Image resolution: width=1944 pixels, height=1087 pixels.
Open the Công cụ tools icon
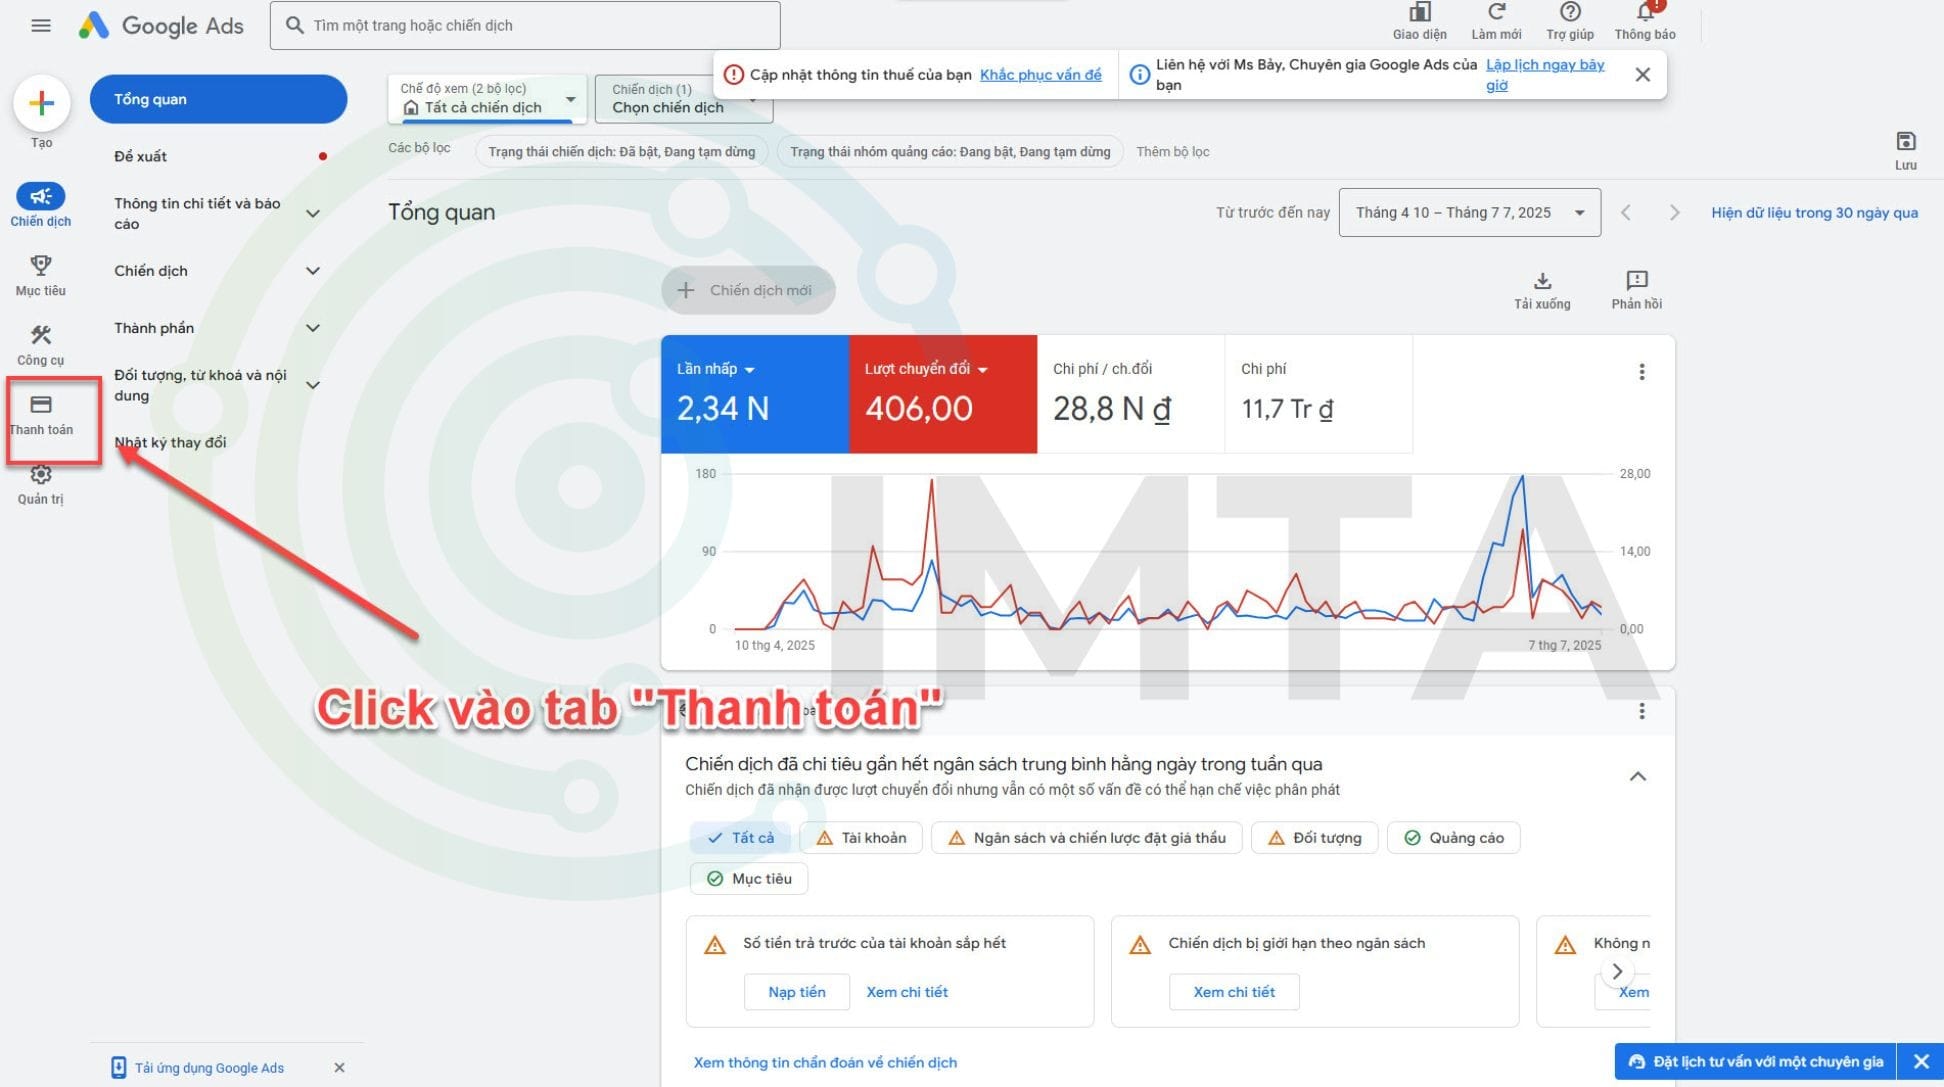[x=41, y=335]
